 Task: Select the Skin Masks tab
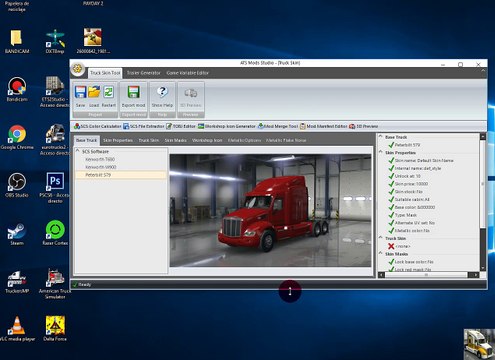(176, 140)
